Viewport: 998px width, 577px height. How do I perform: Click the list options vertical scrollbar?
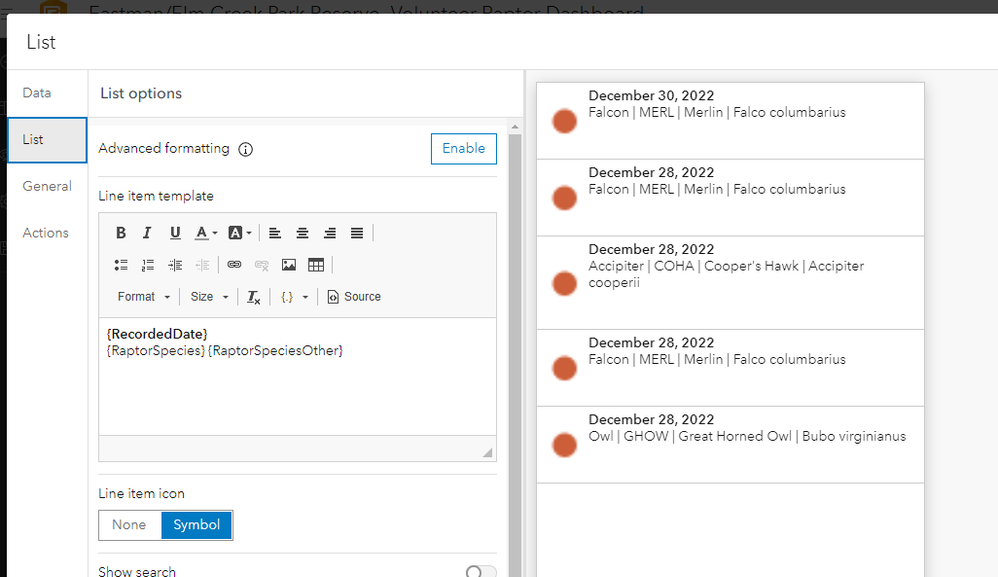pos(515,356)
